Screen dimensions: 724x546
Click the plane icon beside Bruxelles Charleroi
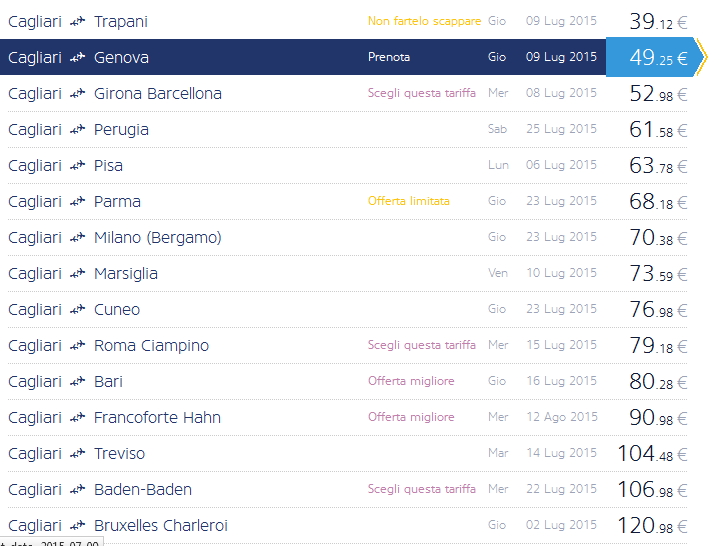78,526
